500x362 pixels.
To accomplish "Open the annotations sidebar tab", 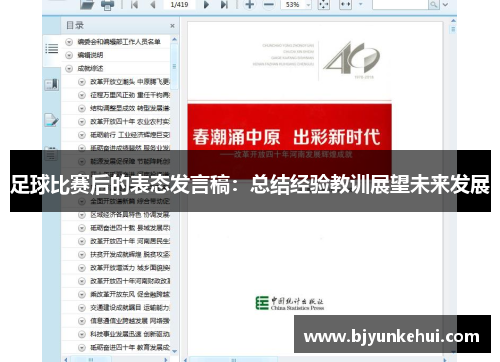I will click(x=52, y=120).
